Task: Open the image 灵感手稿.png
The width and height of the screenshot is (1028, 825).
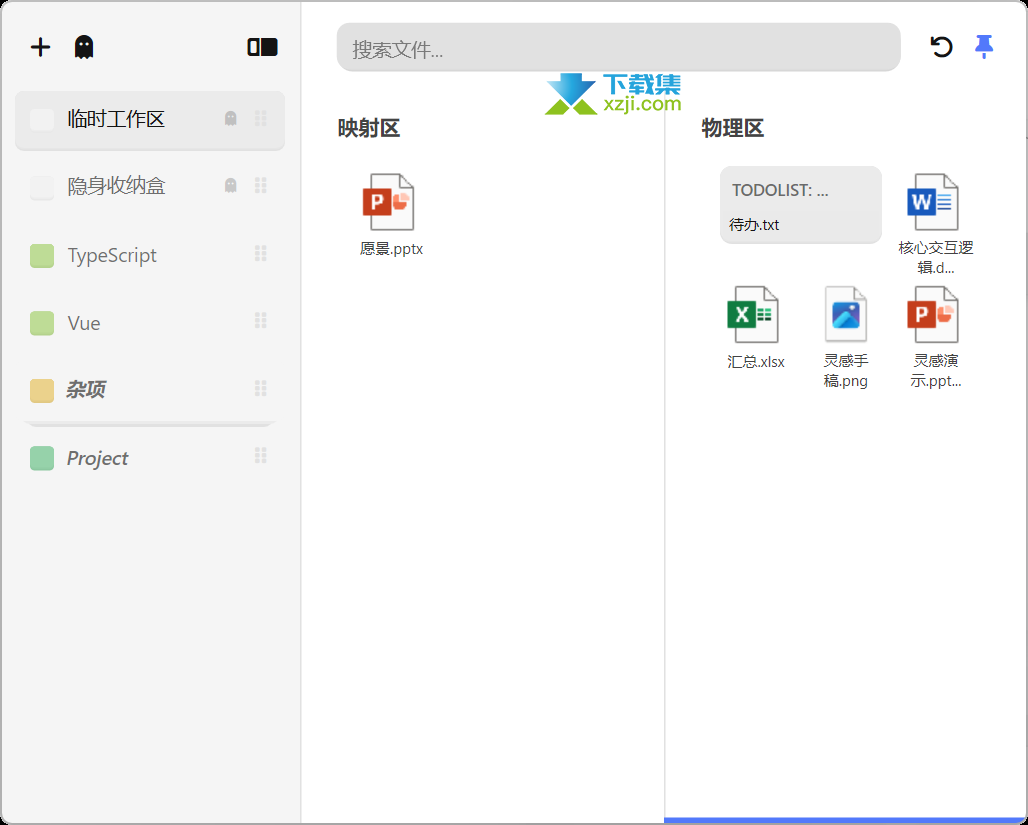Action: 845,312
